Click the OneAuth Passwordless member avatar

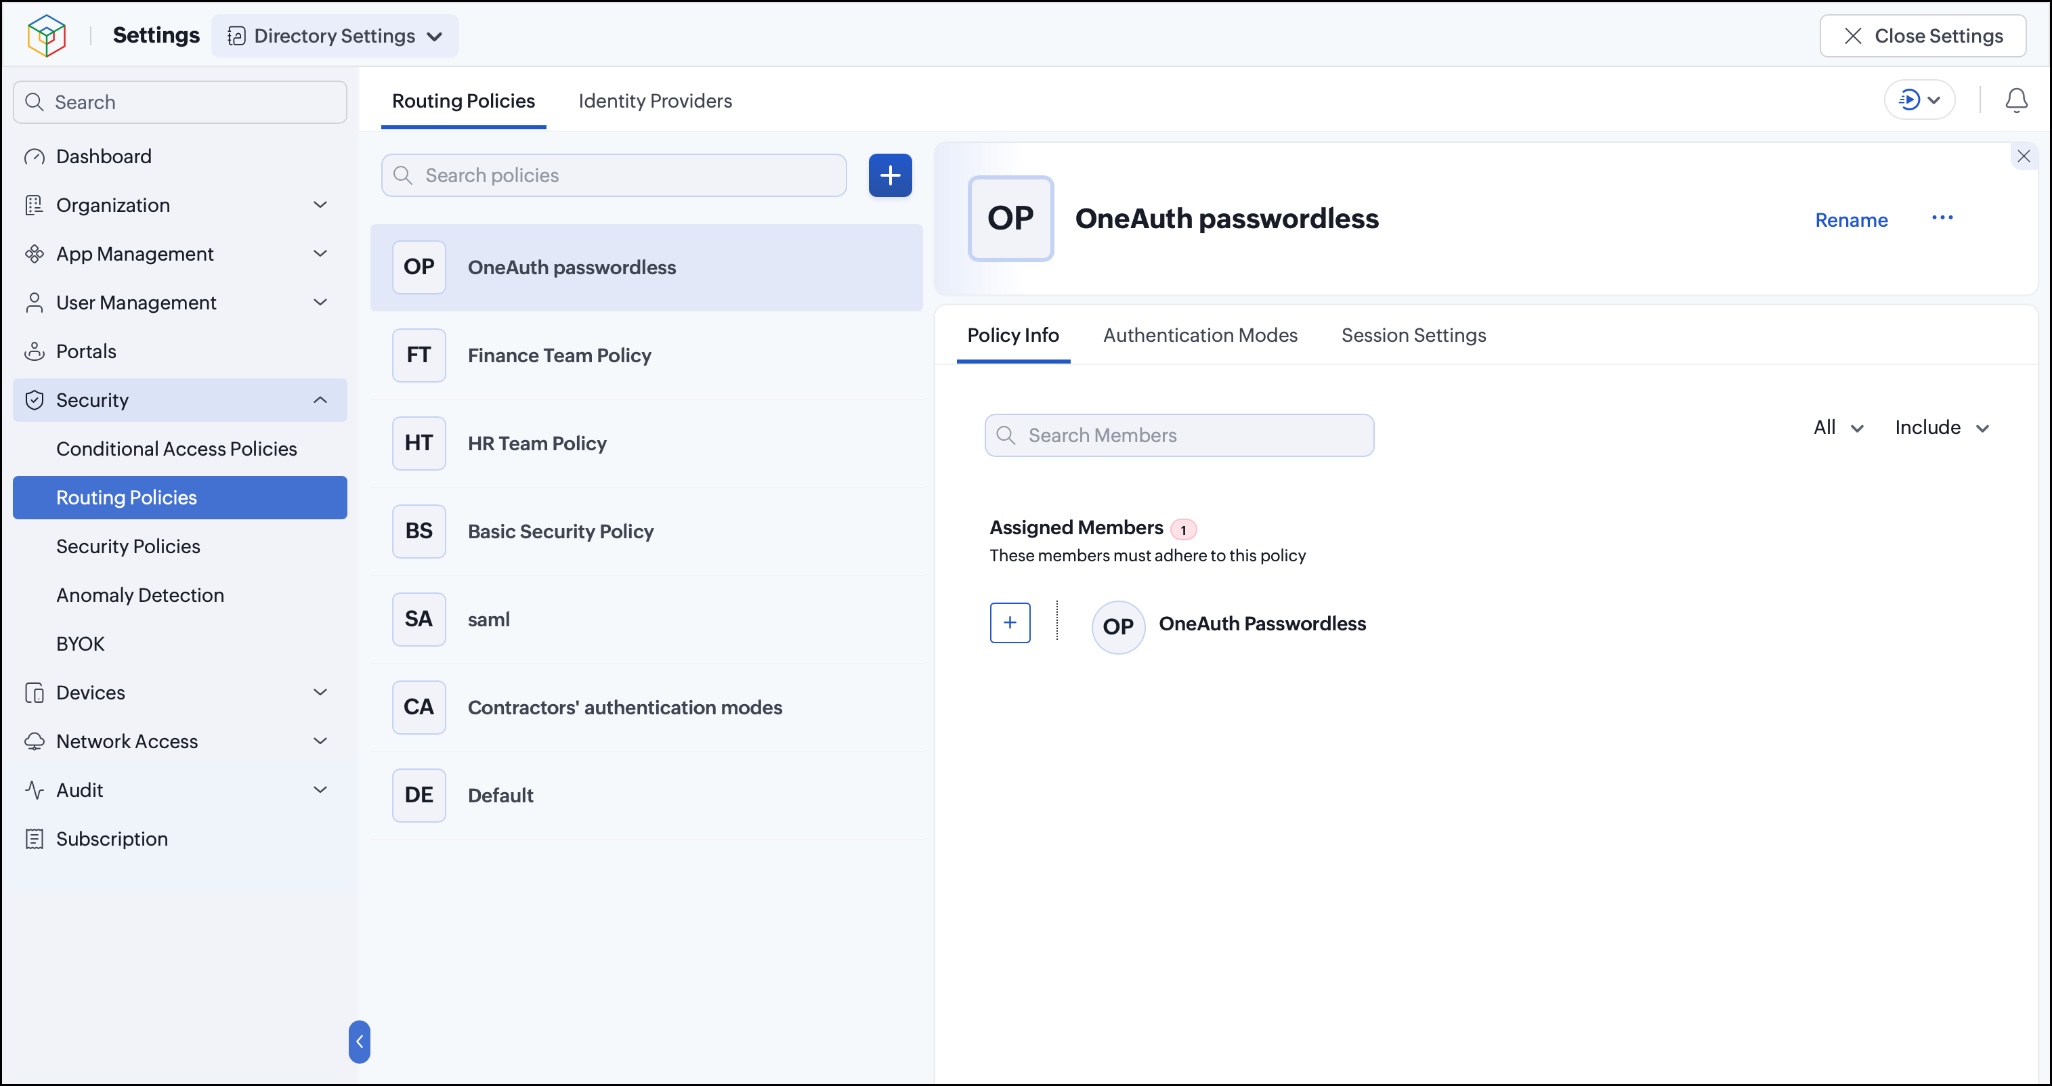[1118, 627]
